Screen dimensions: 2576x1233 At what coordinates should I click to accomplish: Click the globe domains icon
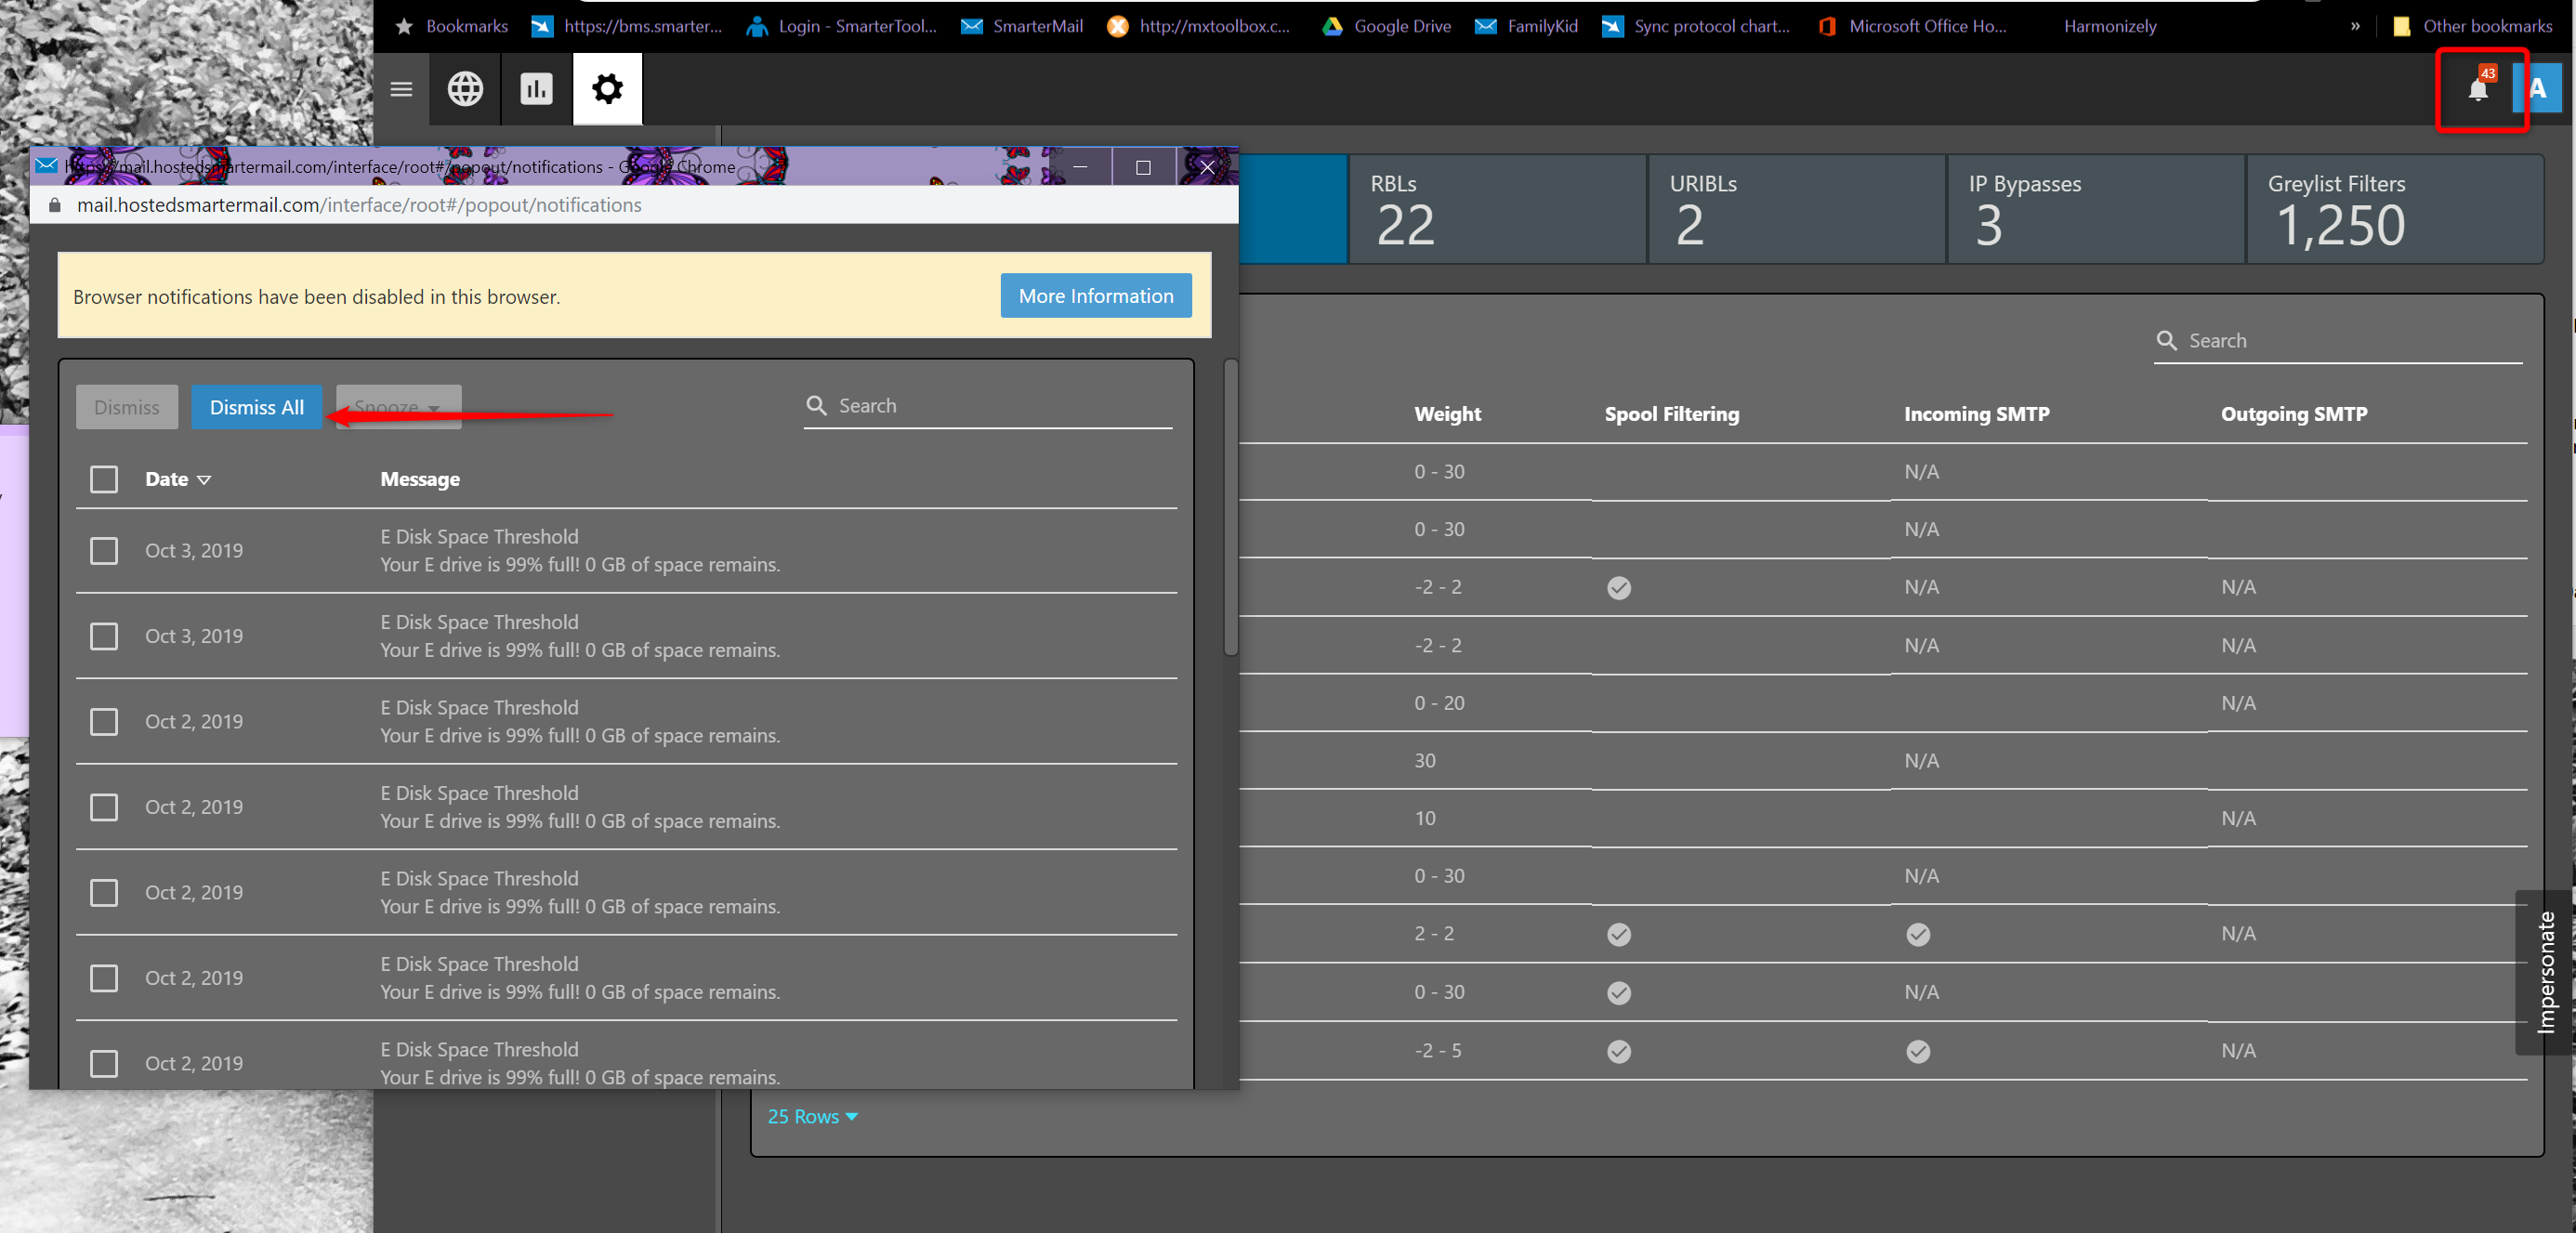[465, 89]
